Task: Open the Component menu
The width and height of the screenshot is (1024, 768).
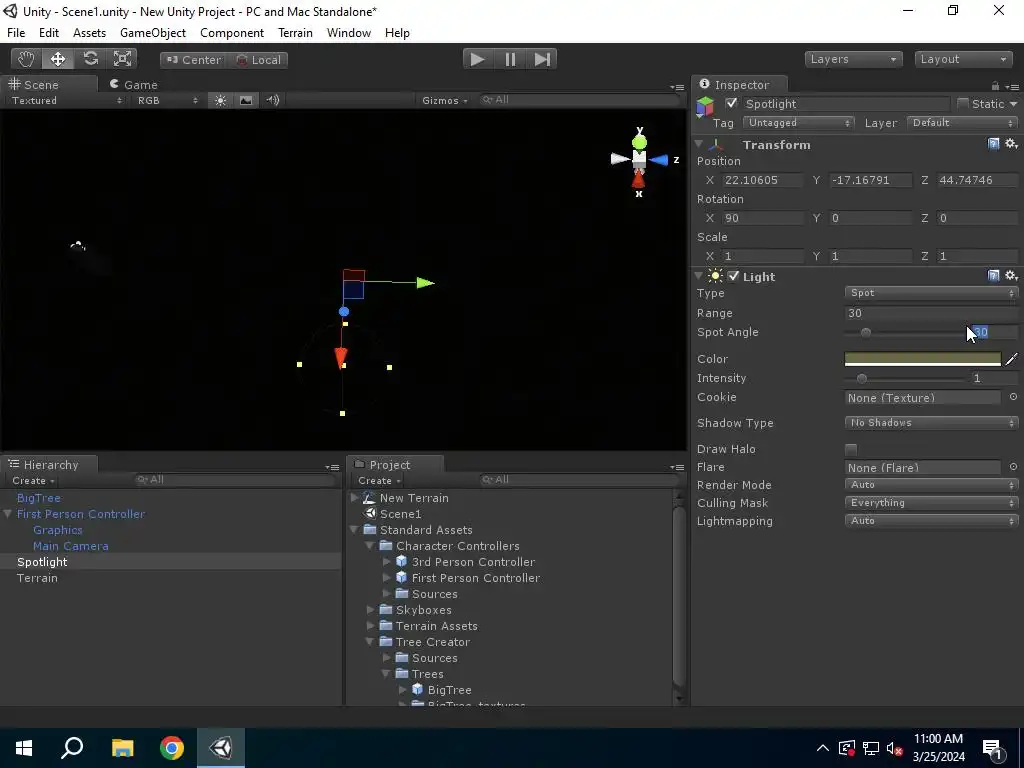Action: (232, 33)
